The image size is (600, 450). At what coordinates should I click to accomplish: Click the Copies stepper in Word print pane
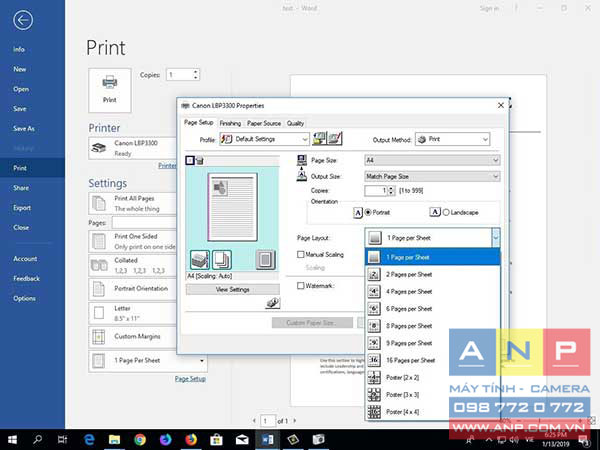click(x=196, y=74)
